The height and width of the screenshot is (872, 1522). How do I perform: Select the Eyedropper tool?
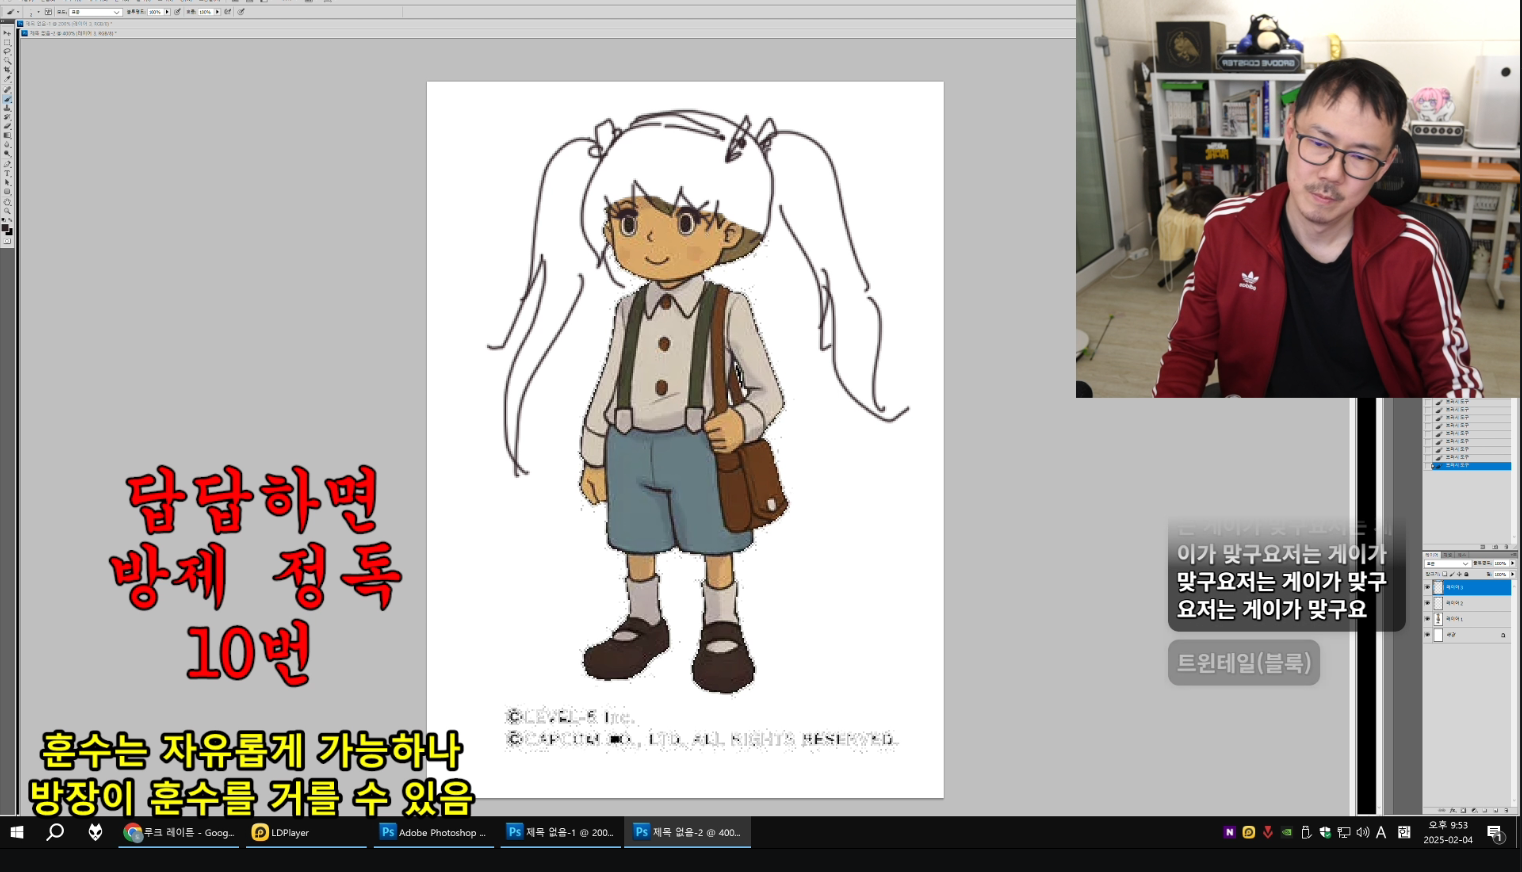point(8,79)
